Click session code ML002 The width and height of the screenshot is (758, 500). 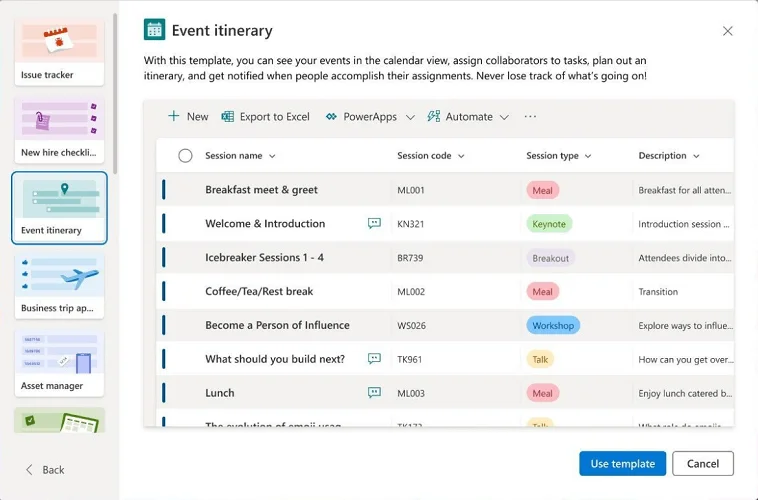411,292
